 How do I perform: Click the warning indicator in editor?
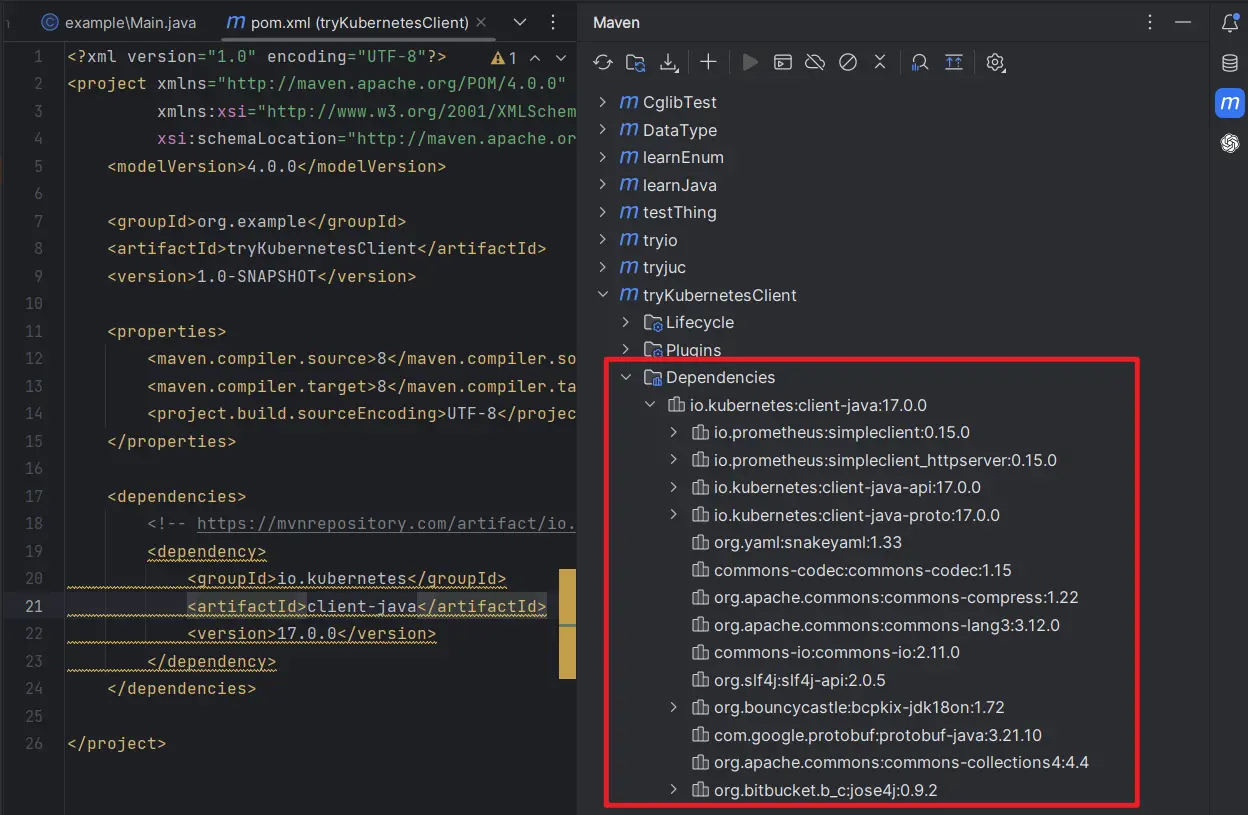point(504,58)
